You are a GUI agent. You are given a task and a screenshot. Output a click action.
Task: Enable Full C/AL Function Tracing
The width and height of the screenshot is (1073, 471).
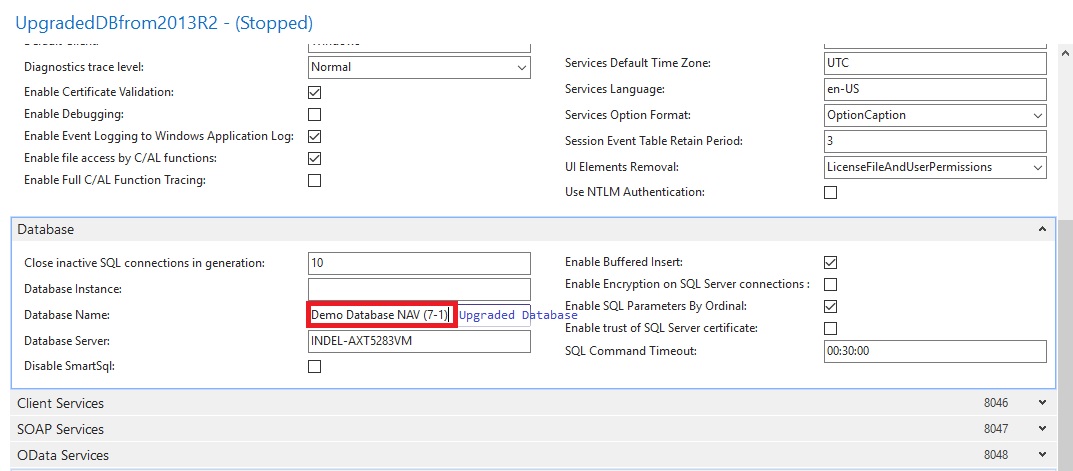[315, 180]
